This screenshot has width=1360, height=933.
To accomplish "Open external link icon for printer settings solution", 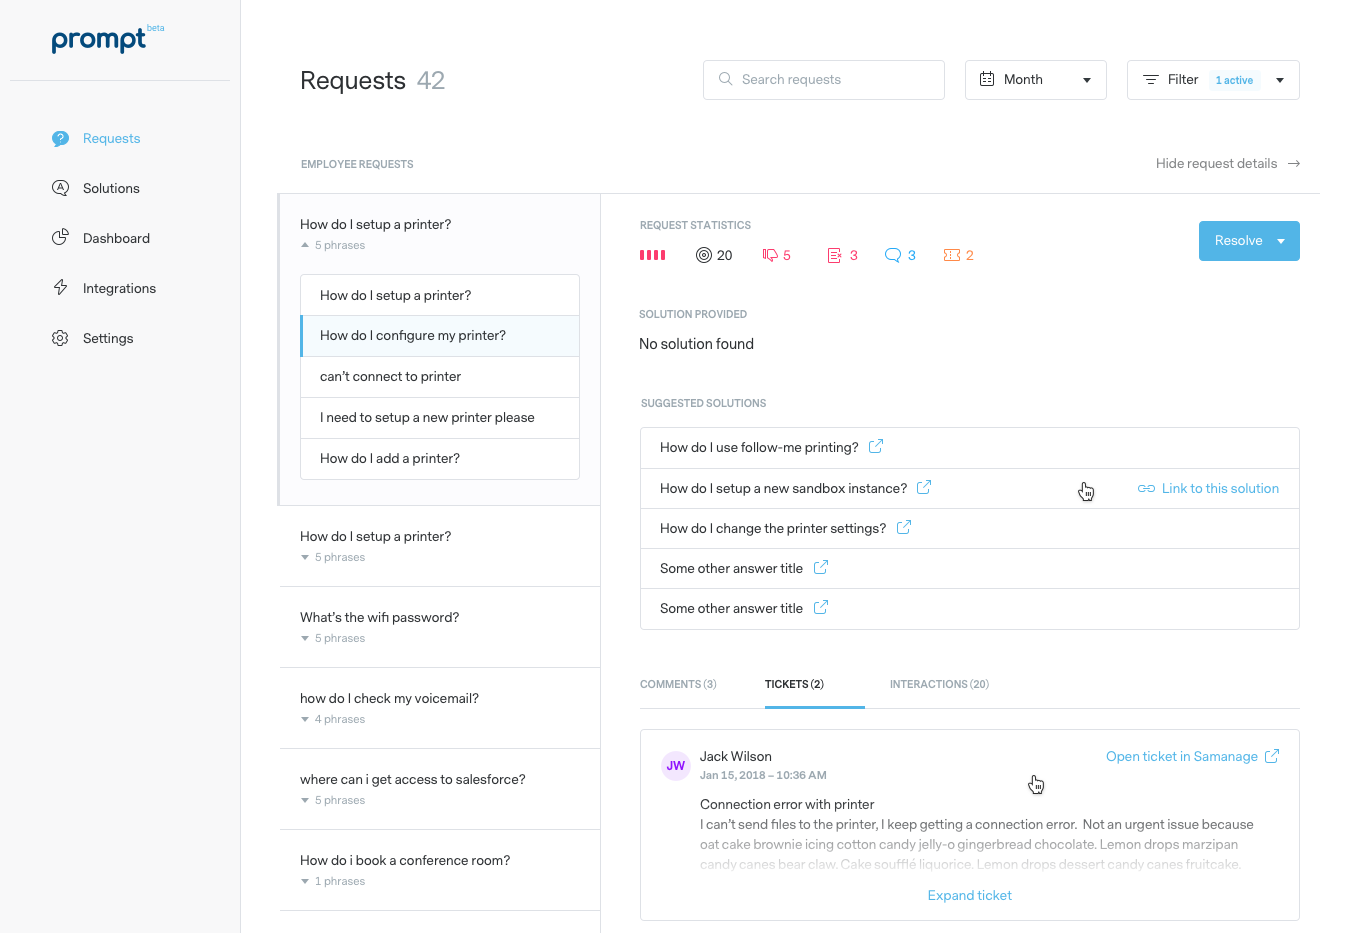I will click(903, 527).
